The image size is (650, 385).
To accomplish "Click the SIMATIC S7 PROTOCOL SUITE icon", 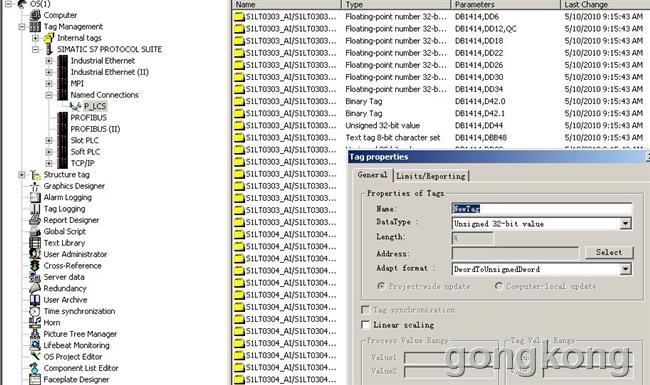I will point(49,49).
